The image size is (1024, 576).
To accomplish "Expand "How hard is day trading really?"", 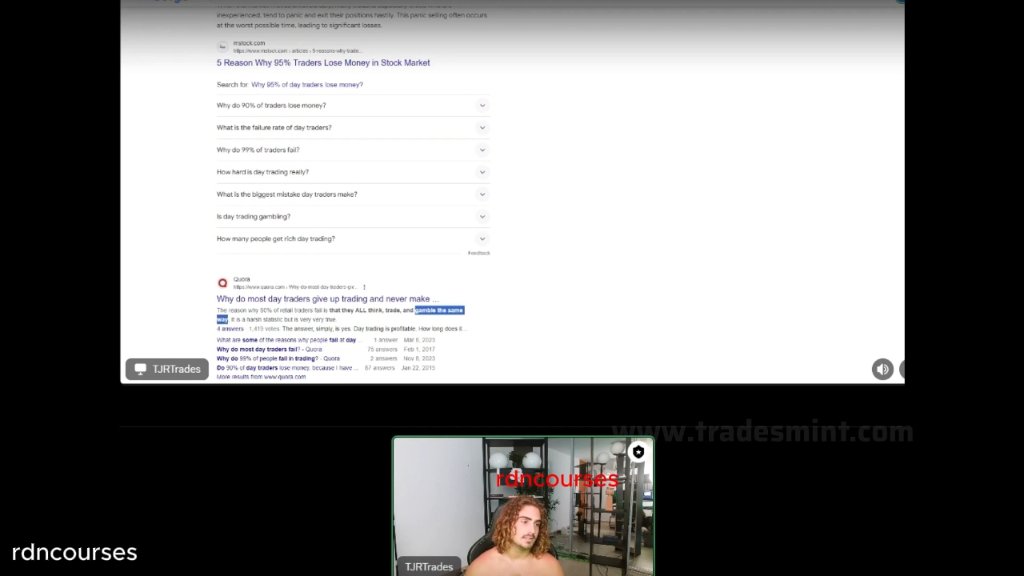I will [x=353, y=172].
